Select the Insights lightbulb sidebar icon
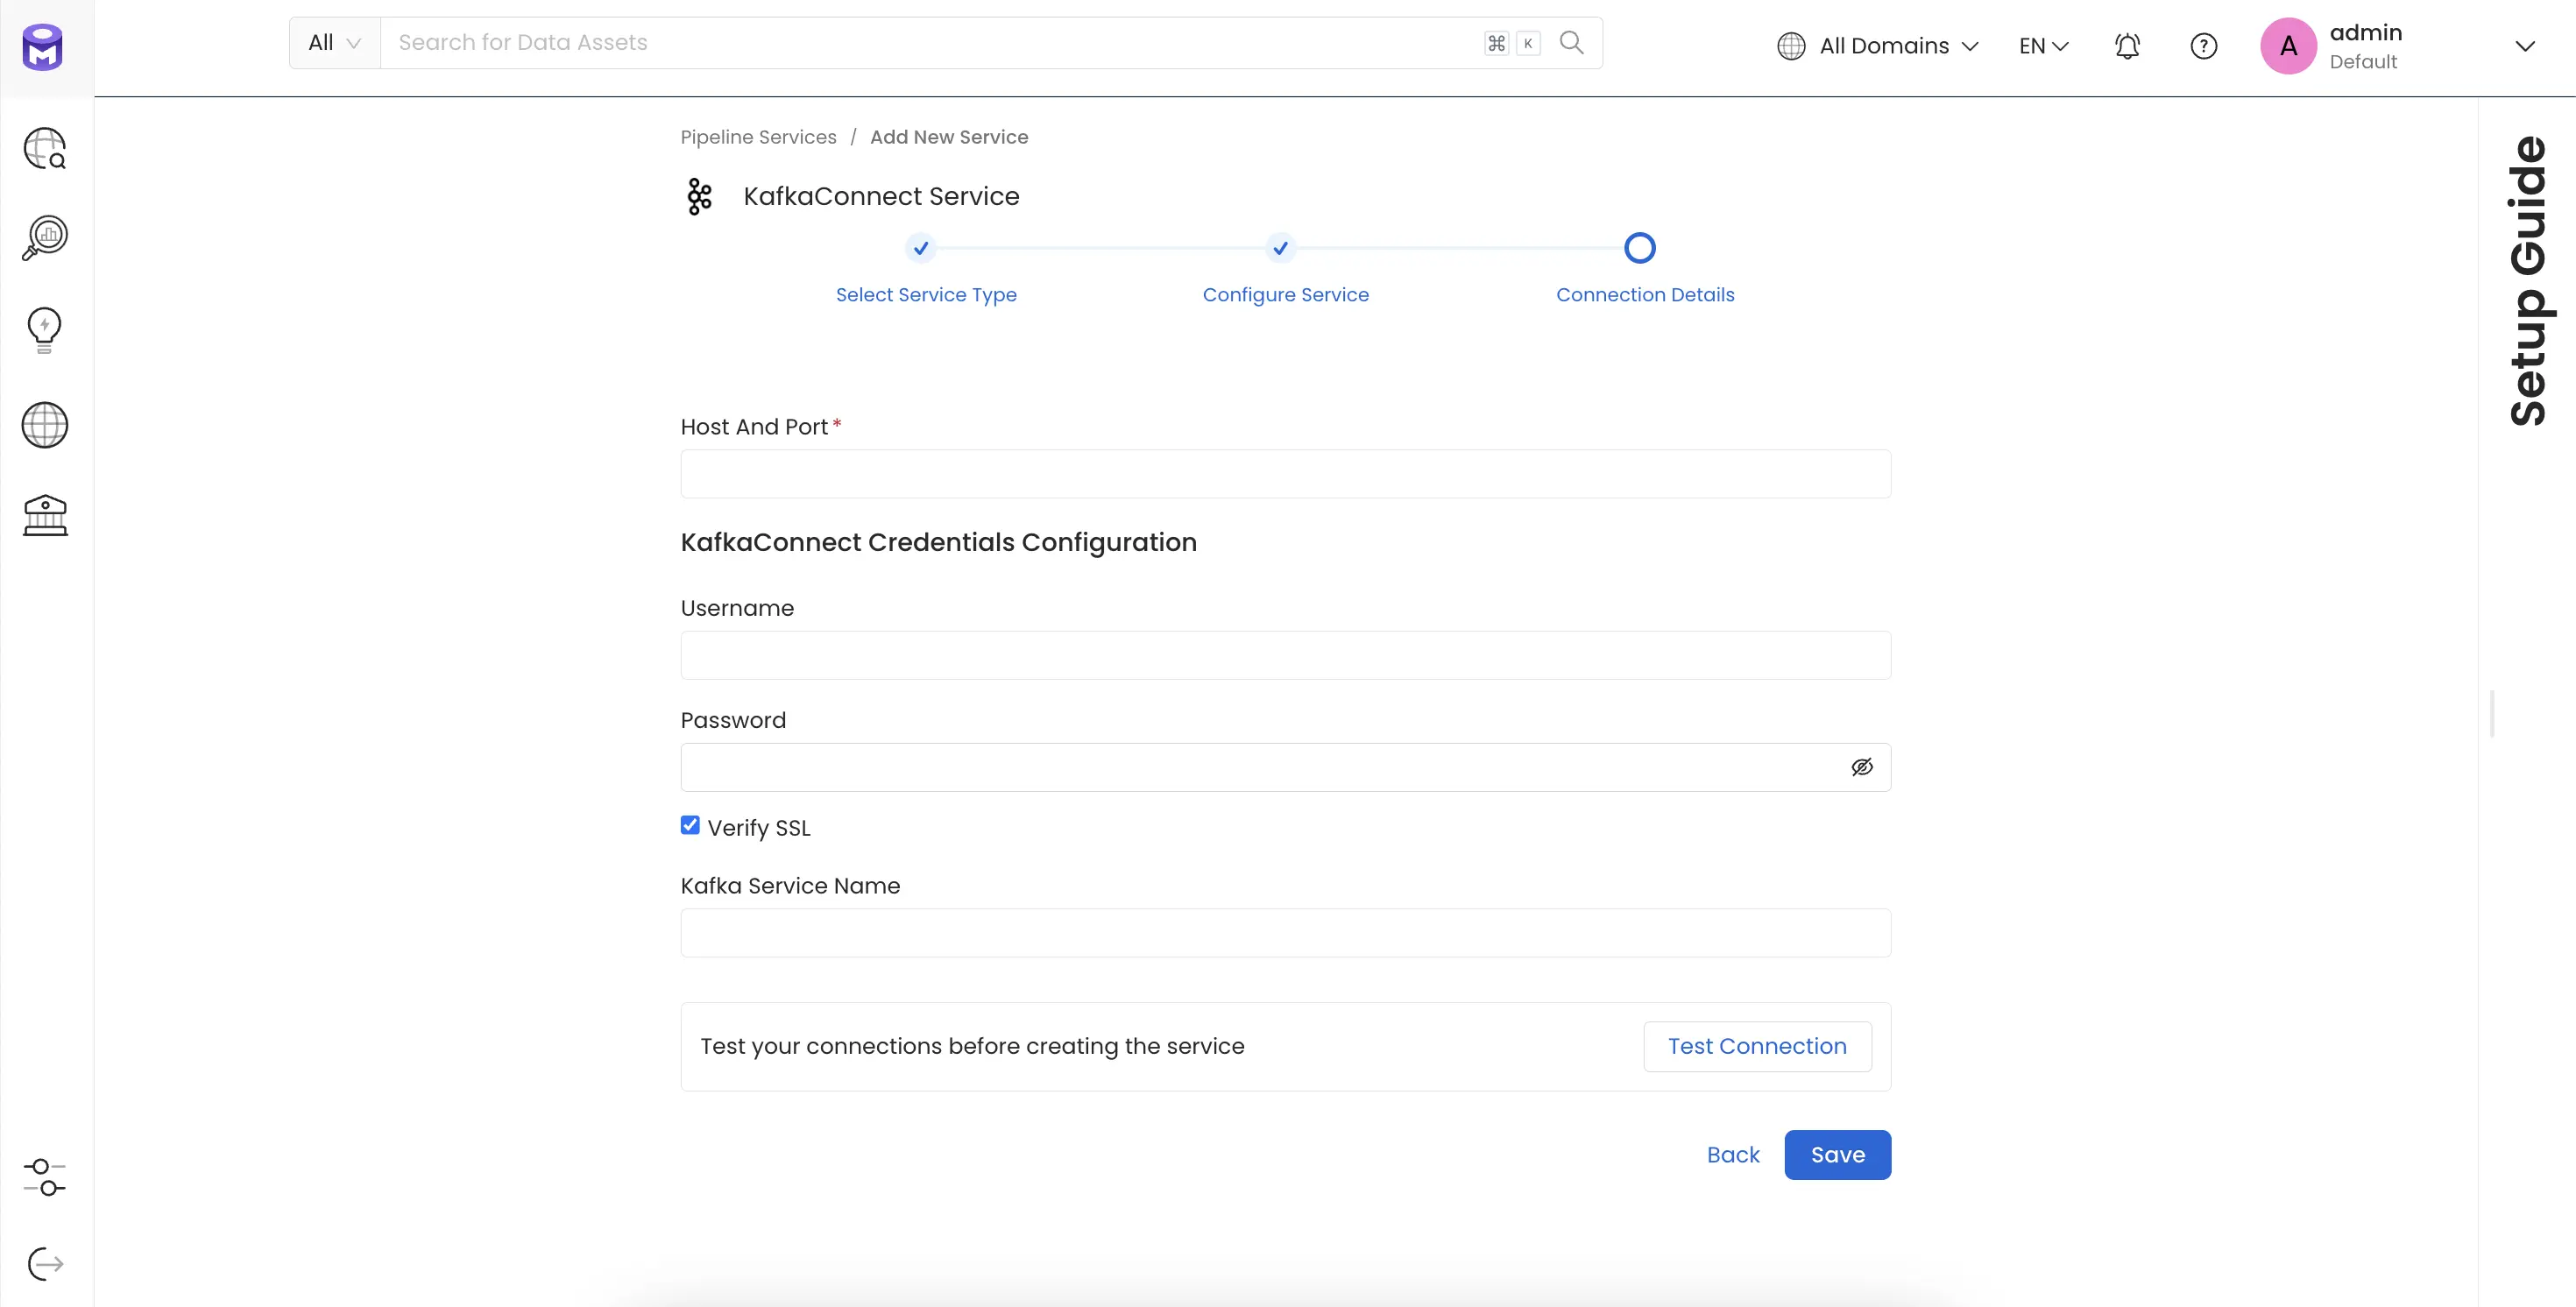This screenshot has height=1307, width=2576. [44, 330]
